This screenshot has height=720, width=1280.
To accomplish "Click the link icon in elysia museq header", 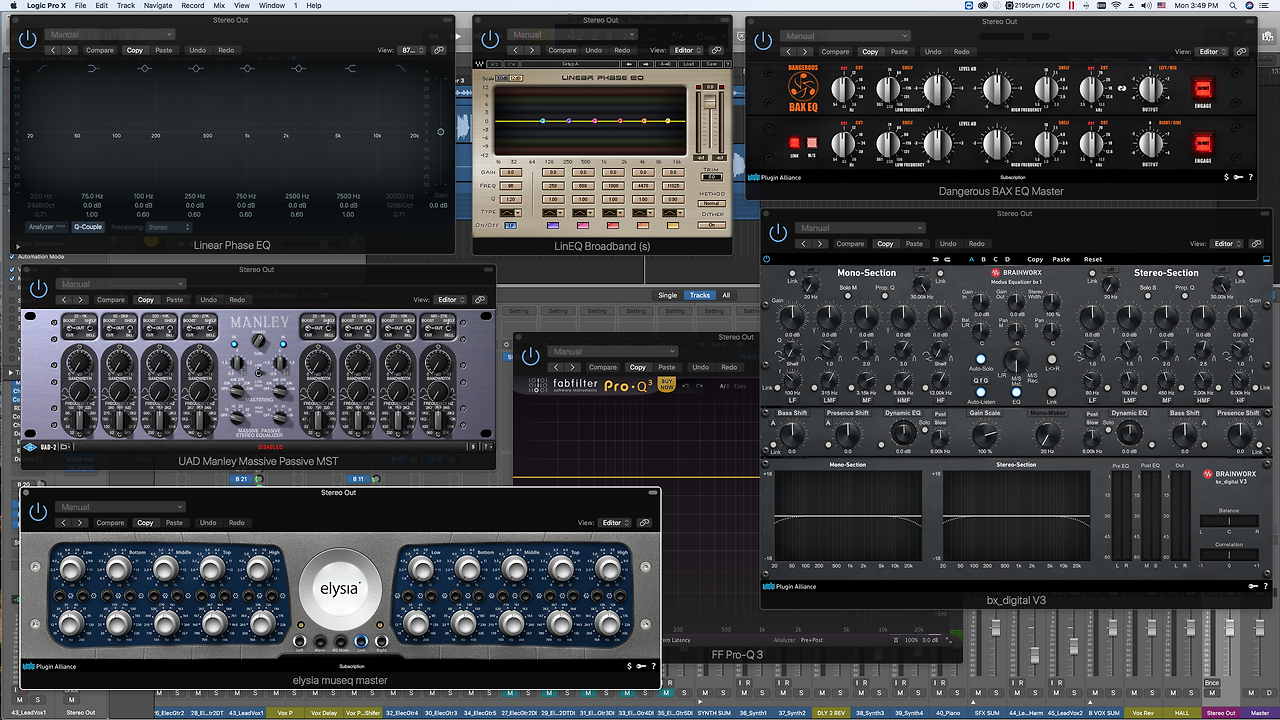I will coord(646,522).
